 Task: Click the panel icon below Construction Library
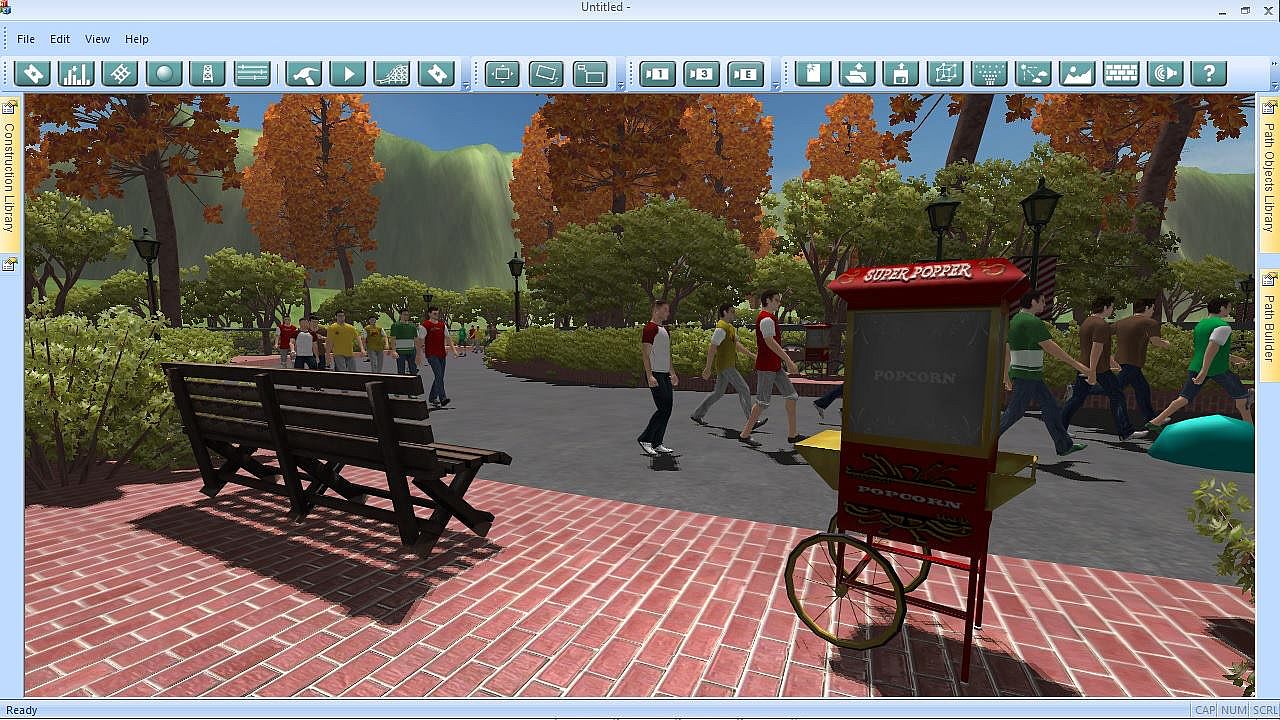point(9,265)
